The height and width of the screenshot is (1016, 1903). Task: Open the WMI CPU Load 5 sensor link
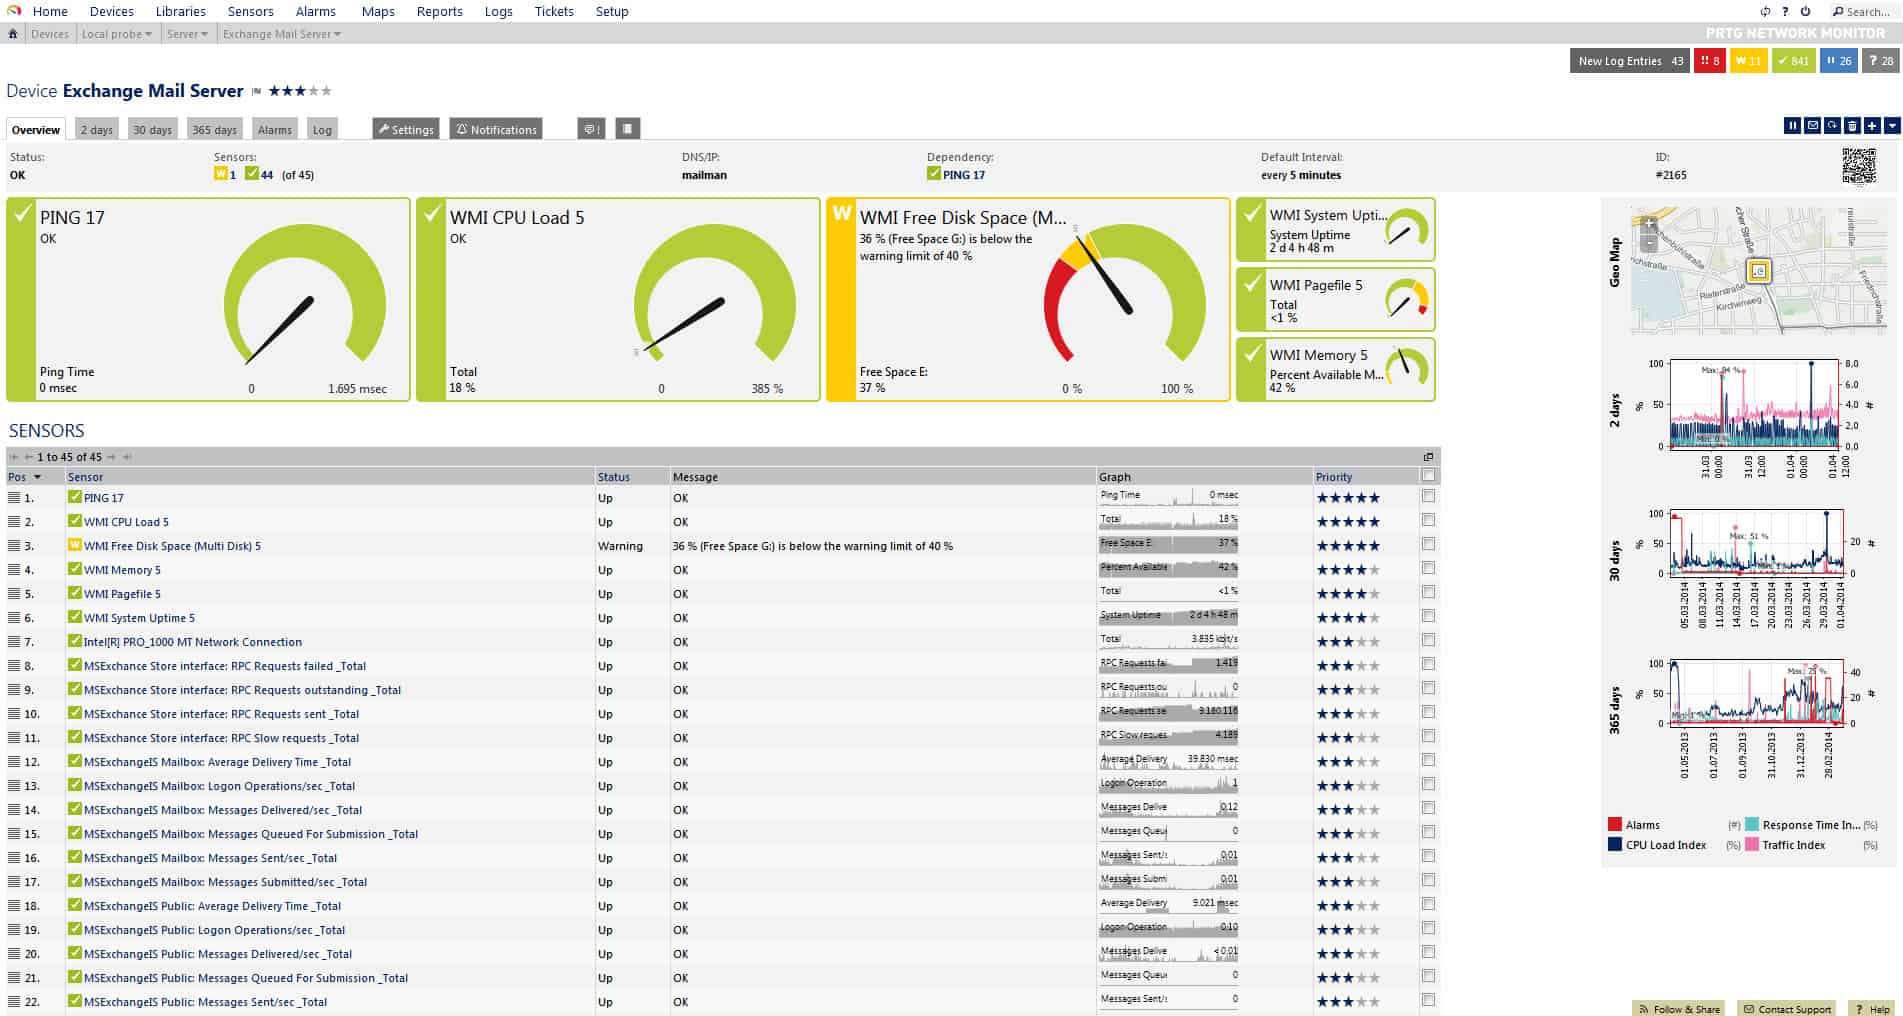pyautogui.click(x=126, y=522)
